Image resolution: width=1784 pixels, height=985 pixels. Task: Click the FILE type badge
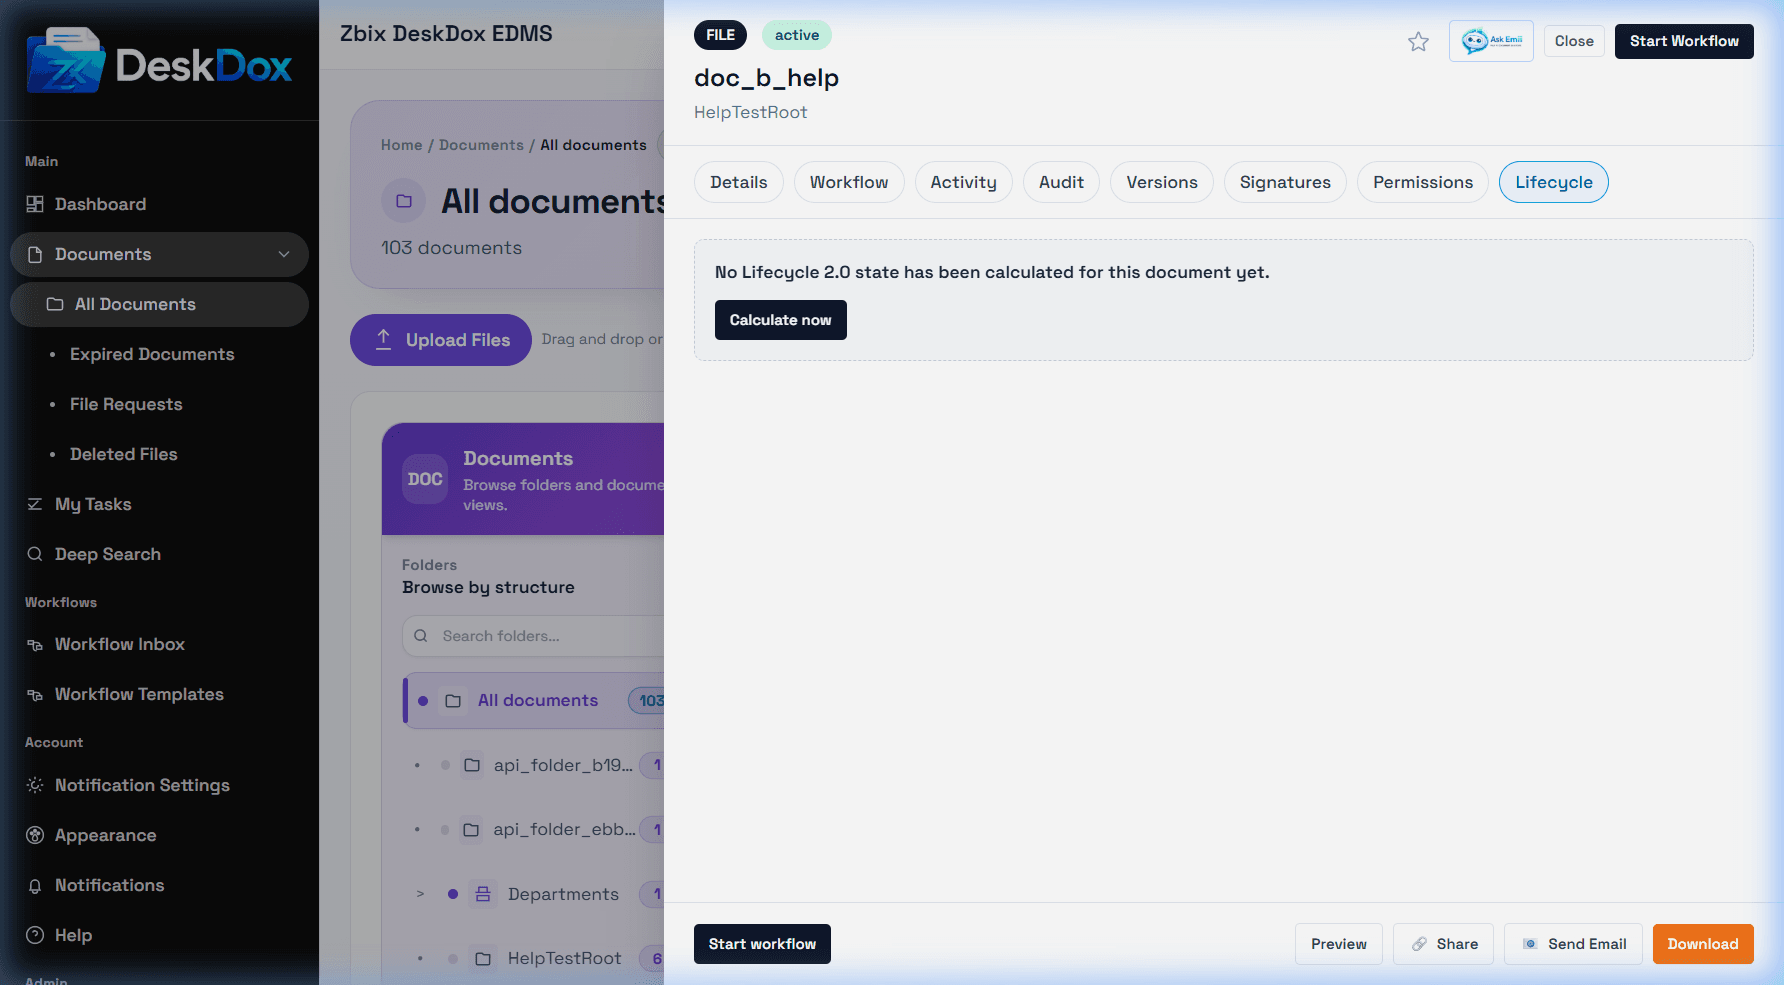click(x=720, y=35)
